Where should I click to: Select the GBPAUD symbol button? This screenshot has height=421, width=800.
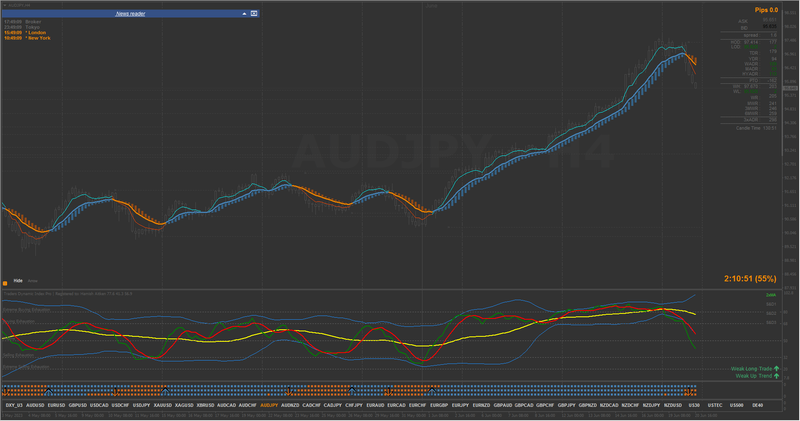tap(503, 405)
